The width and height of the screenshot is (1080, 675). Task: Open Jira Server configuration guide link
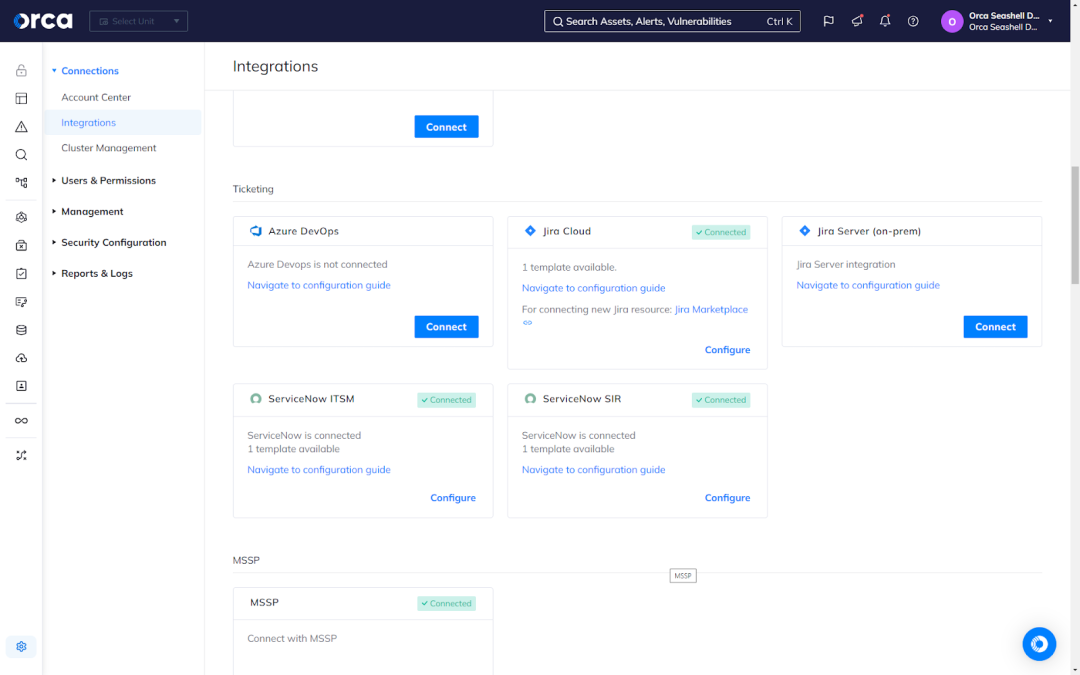(x=868, y=285)
